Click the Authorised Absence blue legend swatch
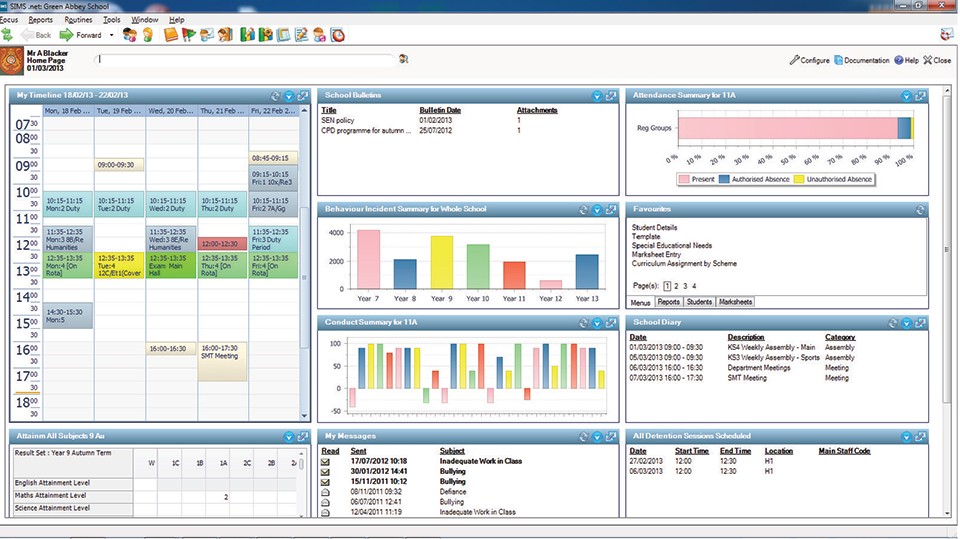Viewport: 960px width, 539px height. [724, 179]
